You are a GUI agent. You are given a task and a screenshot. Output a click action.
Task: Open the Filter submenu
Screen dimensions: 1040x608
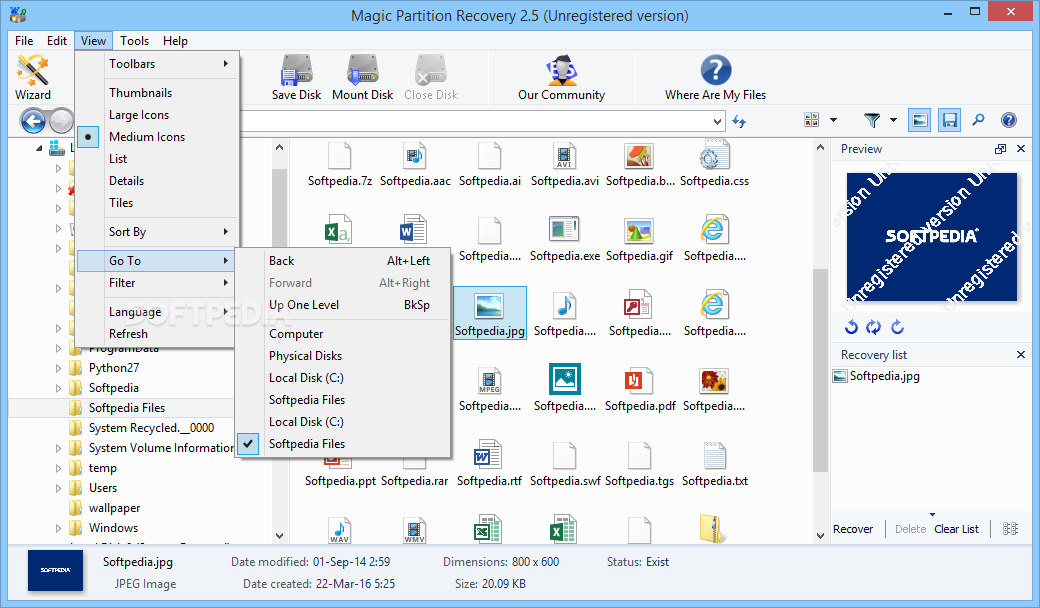(157, 282)
